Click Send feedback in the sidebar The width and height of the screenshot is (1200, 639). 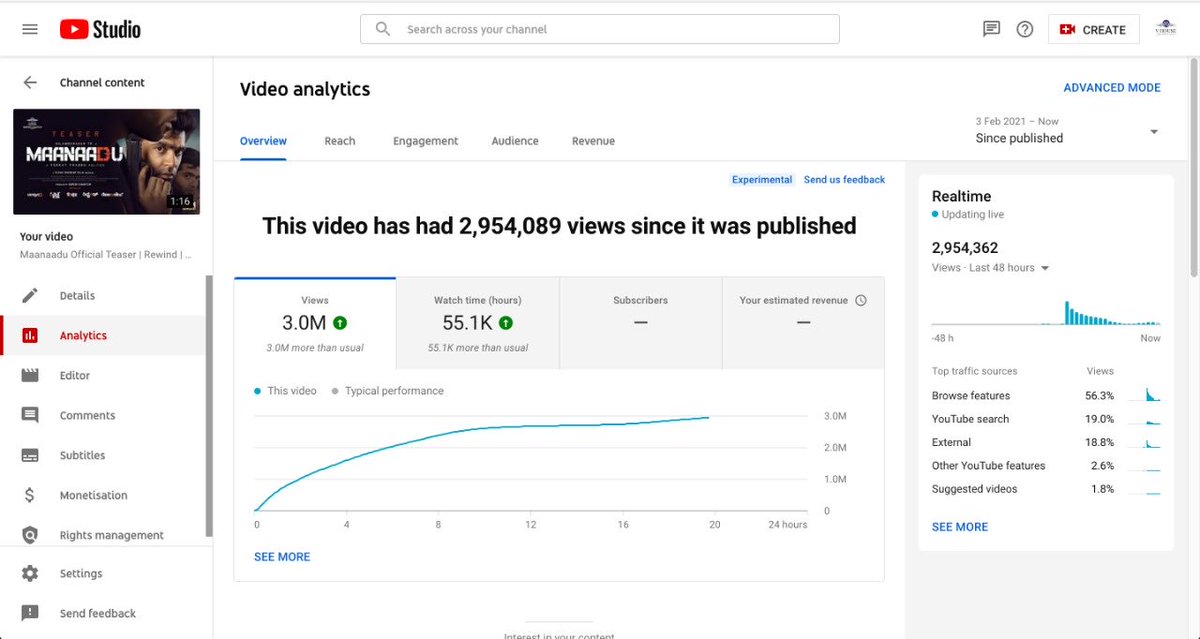[x=106, y=613]
